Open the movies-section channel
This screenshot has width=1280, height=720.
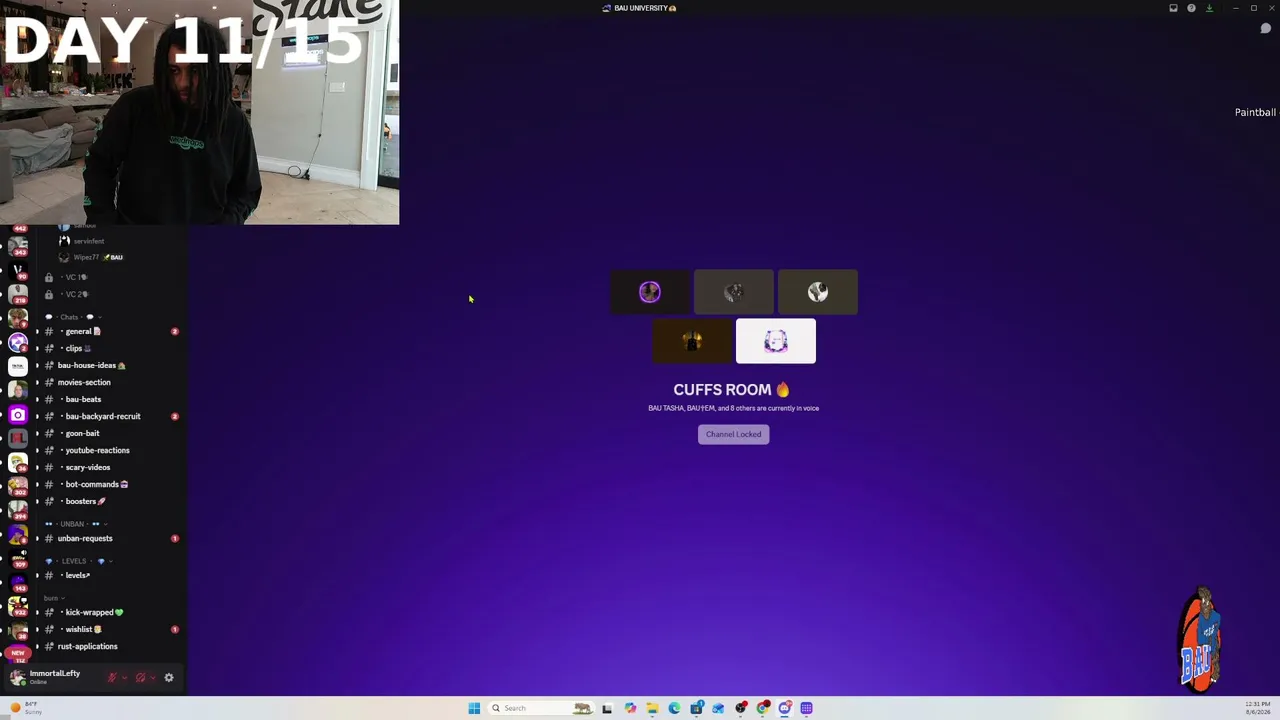point(108,382)
